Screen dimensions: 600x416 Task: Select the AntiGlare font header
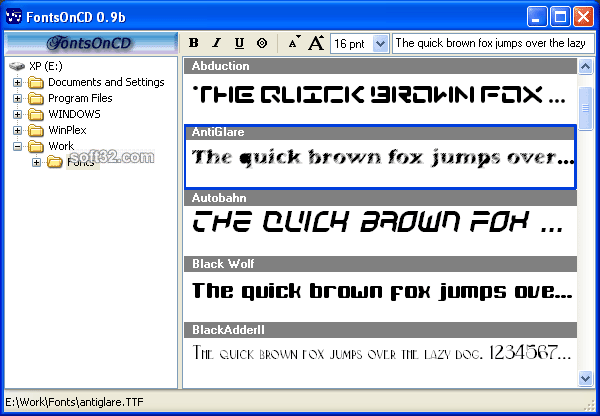380,132
